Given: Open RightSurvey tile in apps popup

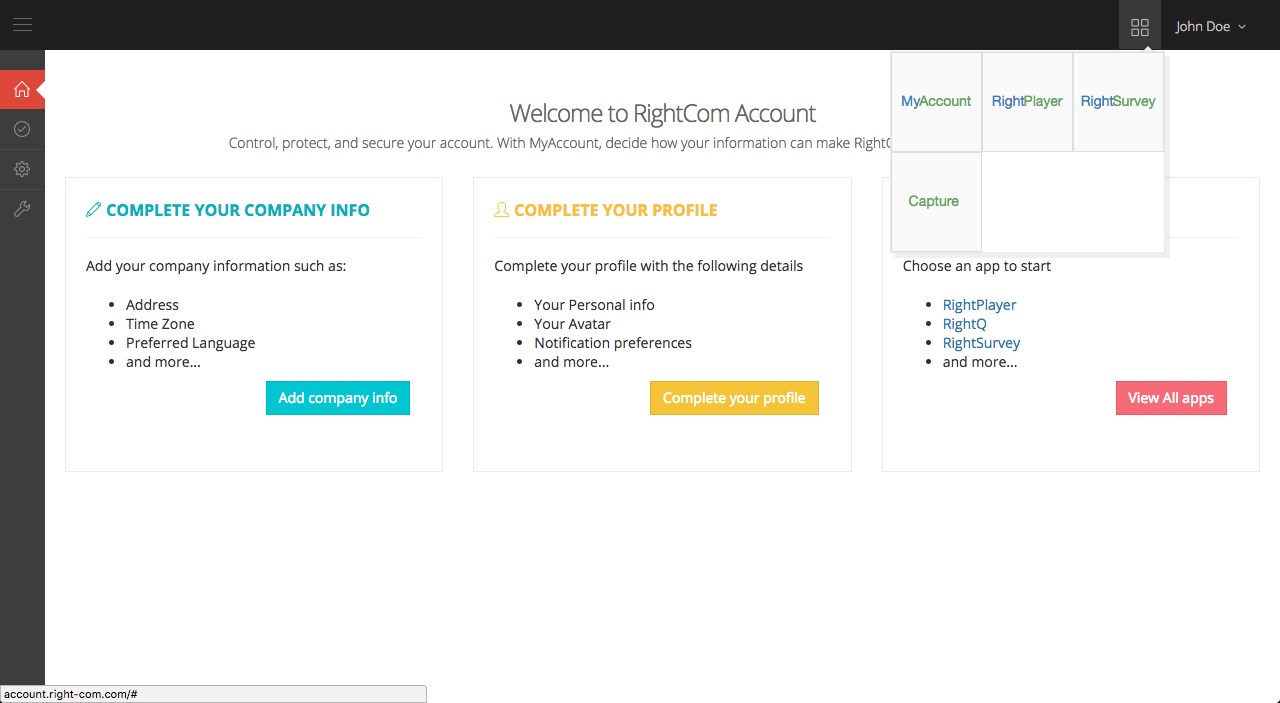Looking at the screenshot, I should [1118, 101].
